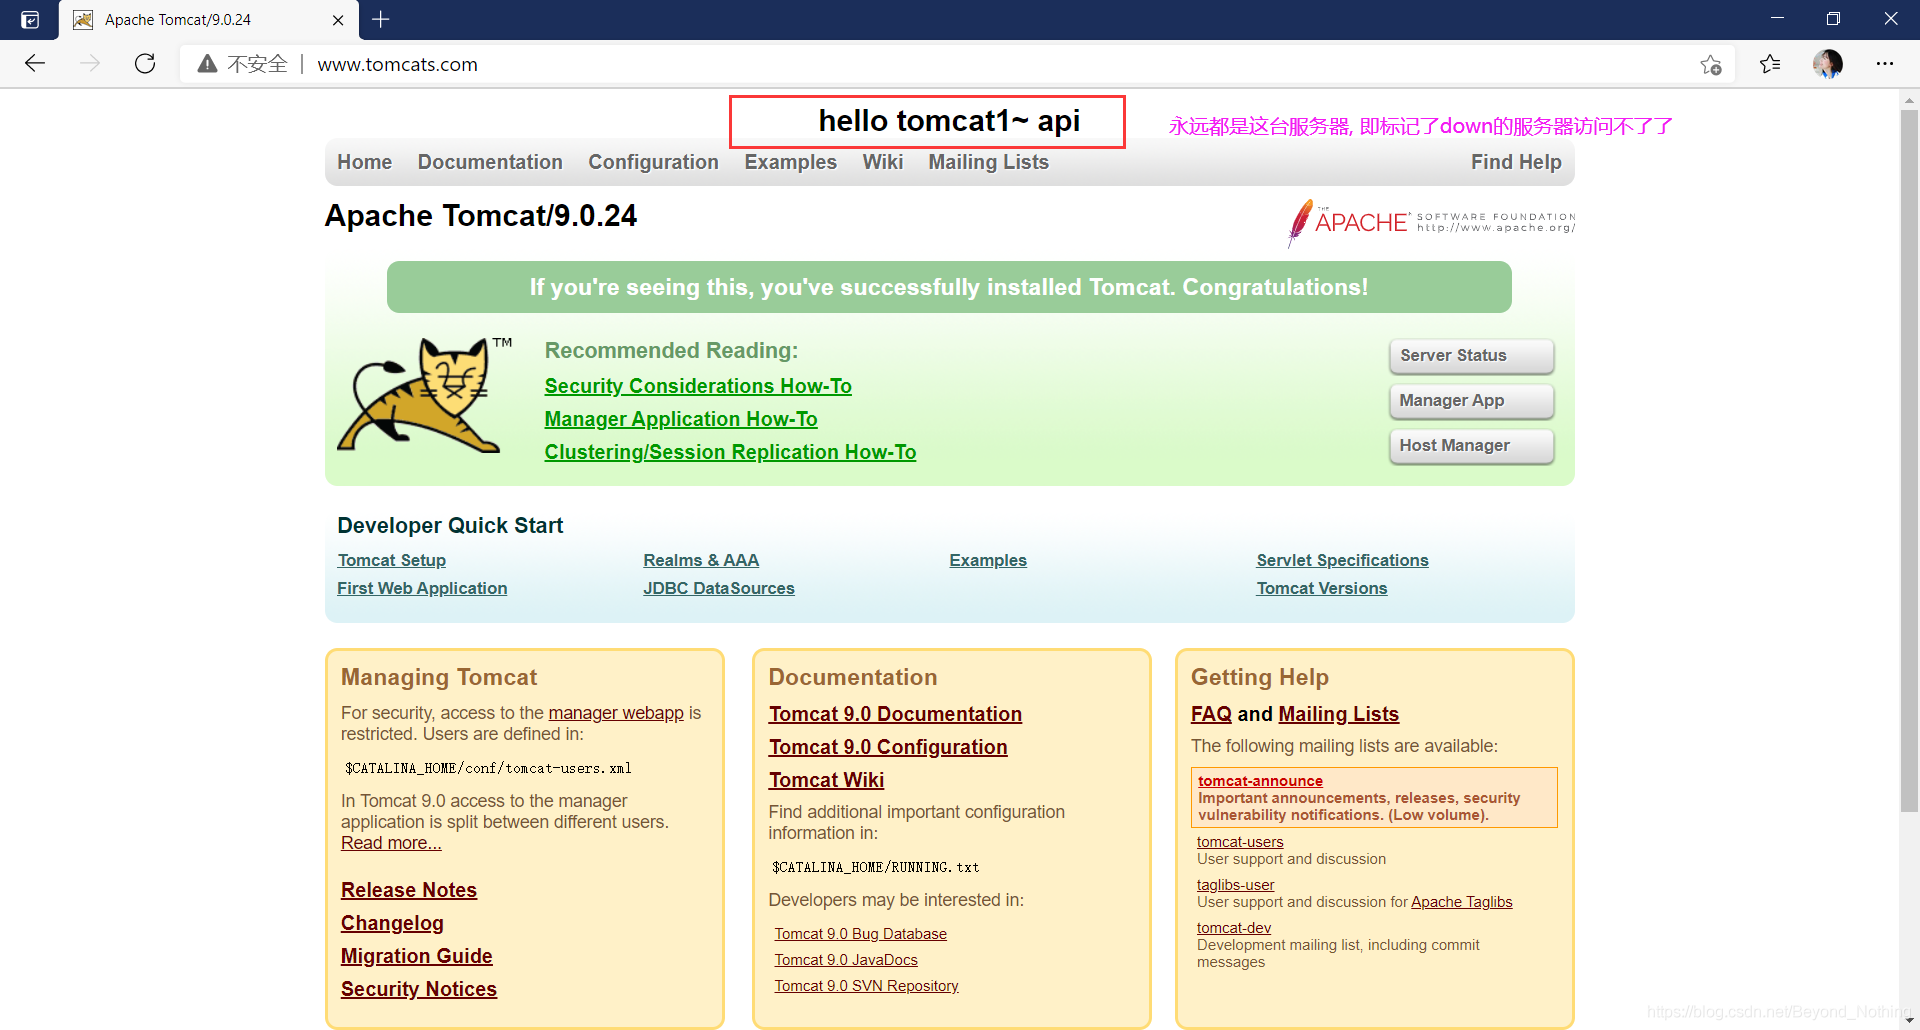The image size is (1920, 1030).
Task: Click the browser forward arrow
Action: tap(90, 64)
